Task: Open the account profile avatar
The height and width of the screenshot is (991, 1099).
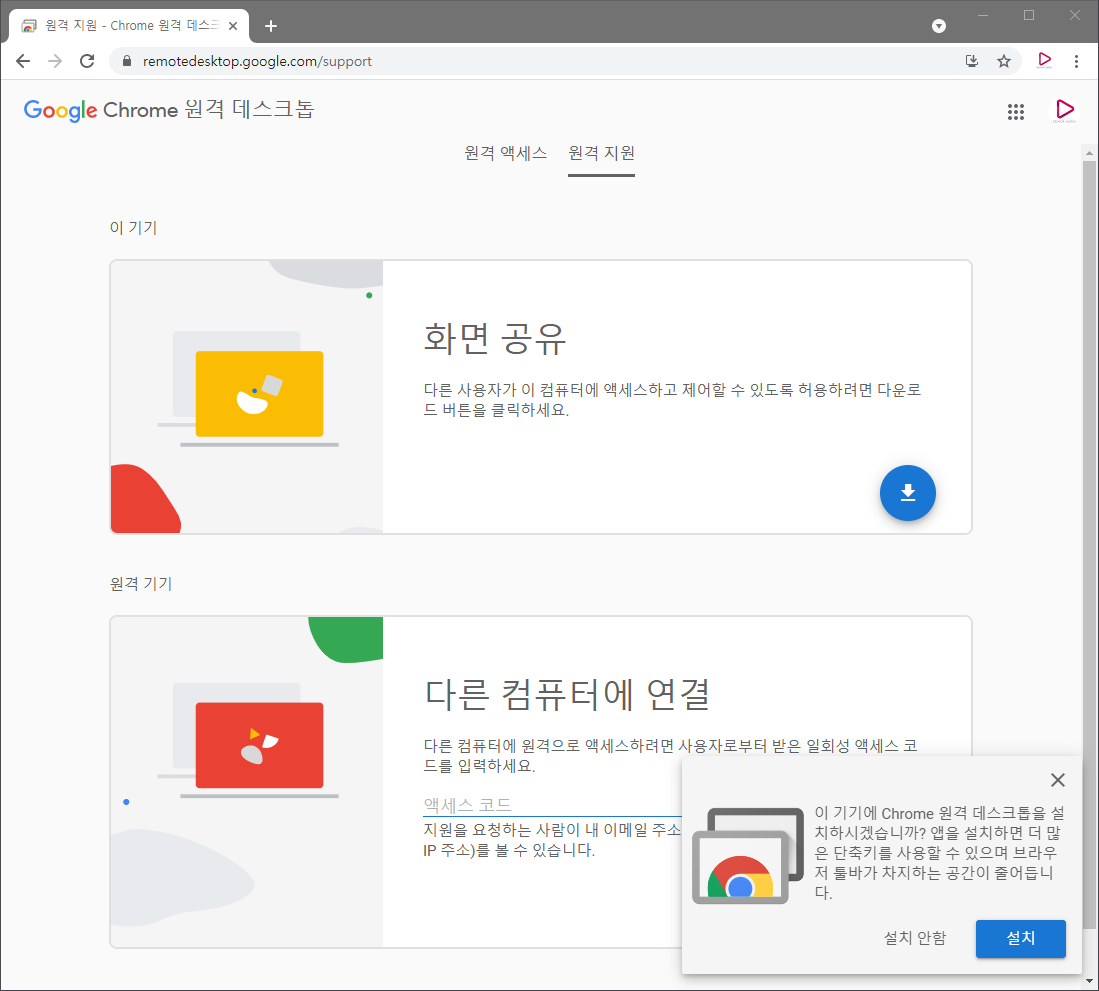Action: pos(1064,111)
